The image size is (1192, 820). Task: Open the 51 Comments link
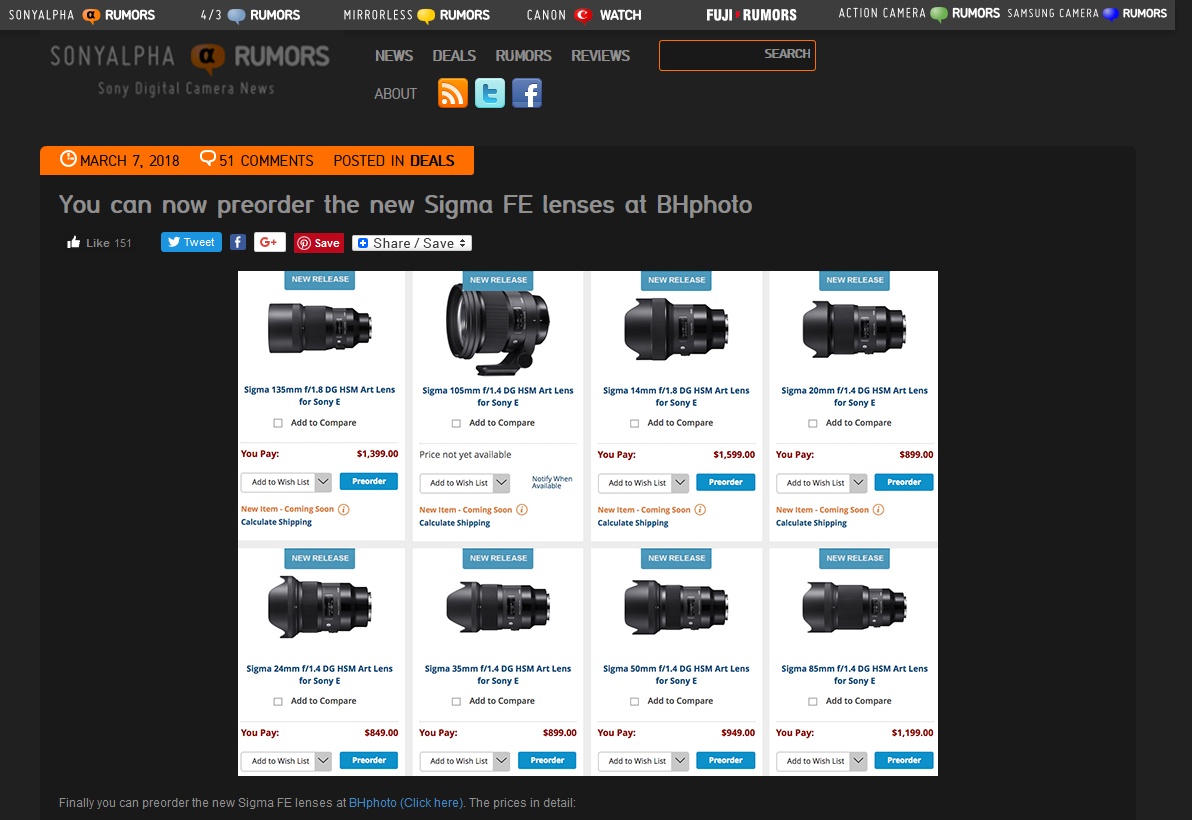pos(266,160)
